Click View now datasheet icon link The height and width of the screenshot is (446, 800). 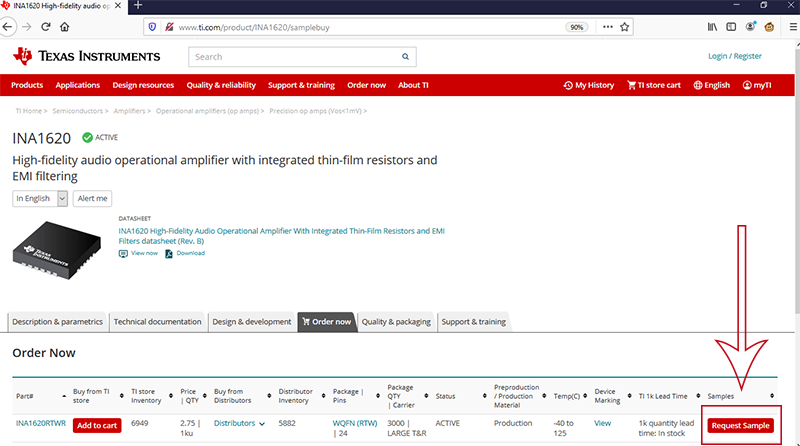[138, 253]
